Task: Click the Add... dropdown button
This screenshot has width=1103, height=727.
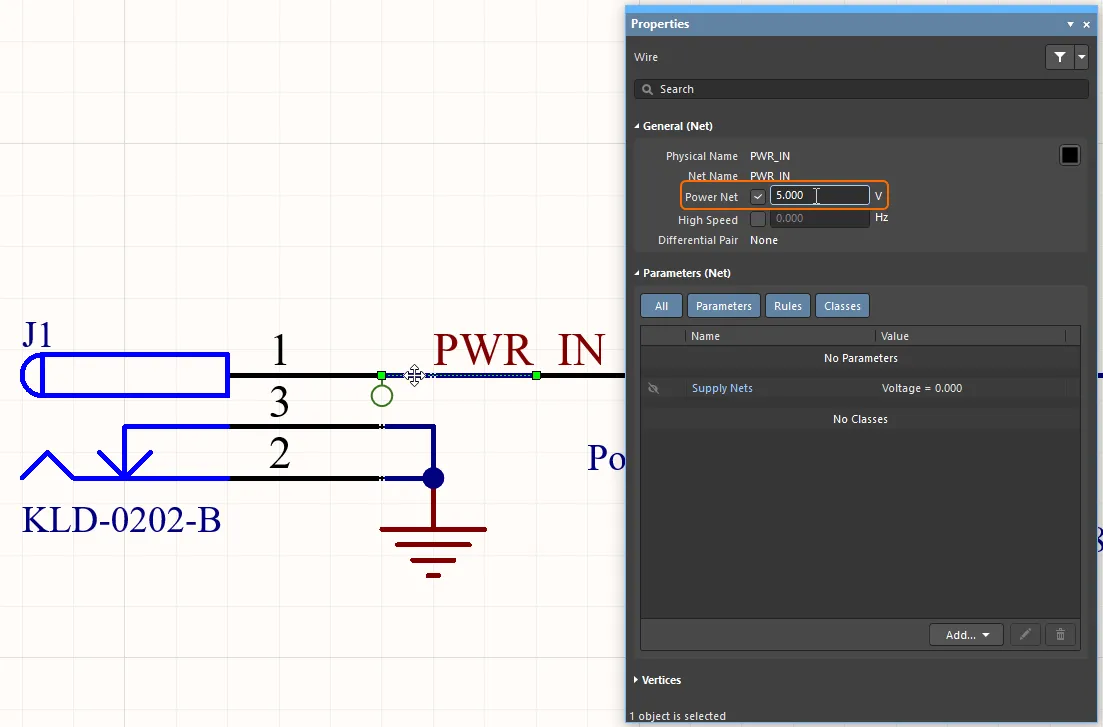Action: 967,635
